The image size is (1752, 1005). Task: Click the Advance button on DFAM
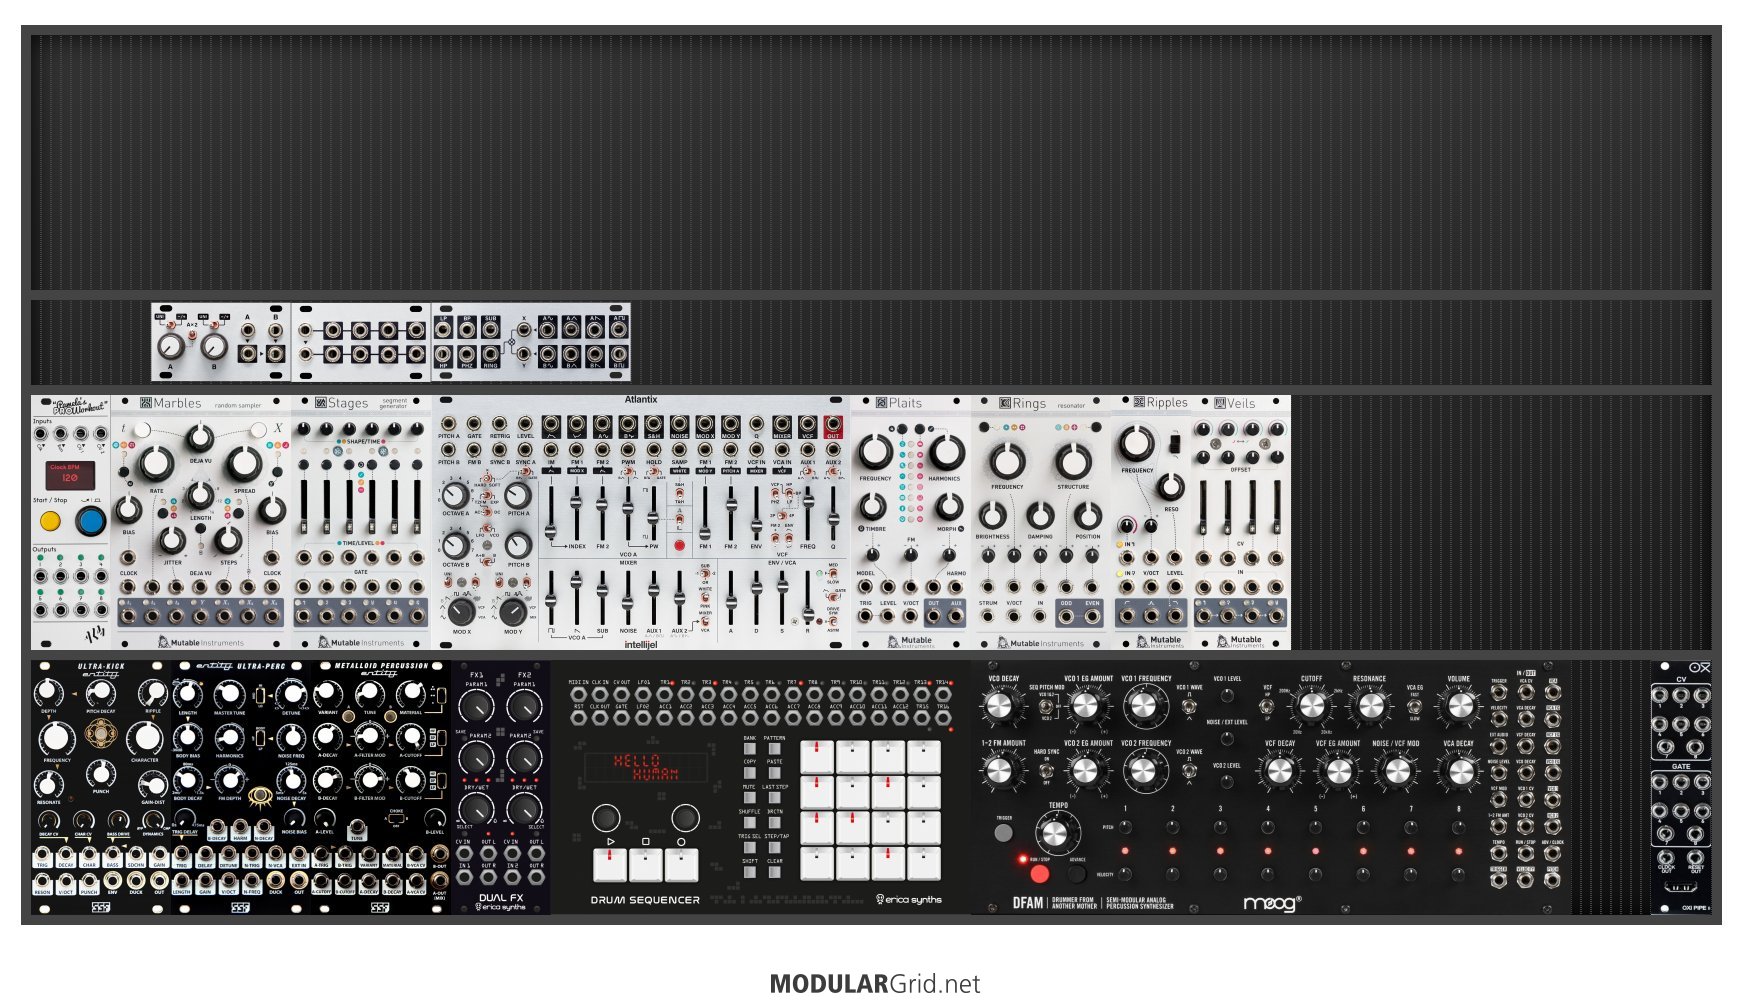pos(1077,873)
